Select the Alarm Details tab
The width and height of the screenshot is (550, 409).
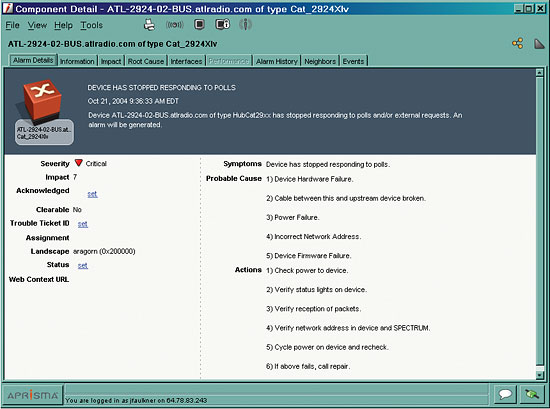pos(33,60)
